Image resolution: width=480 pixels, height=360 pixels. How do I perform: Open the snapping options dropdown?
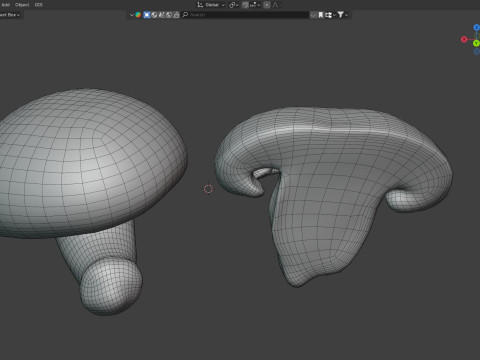[x=255, y=5]
